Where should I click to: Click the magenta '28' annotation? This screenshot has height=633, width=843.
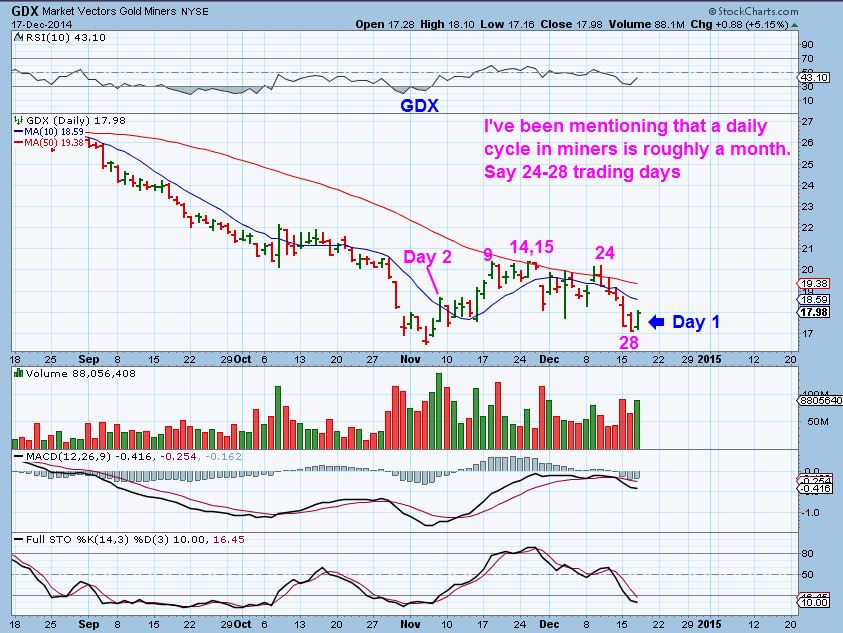[x=628, y=342]
